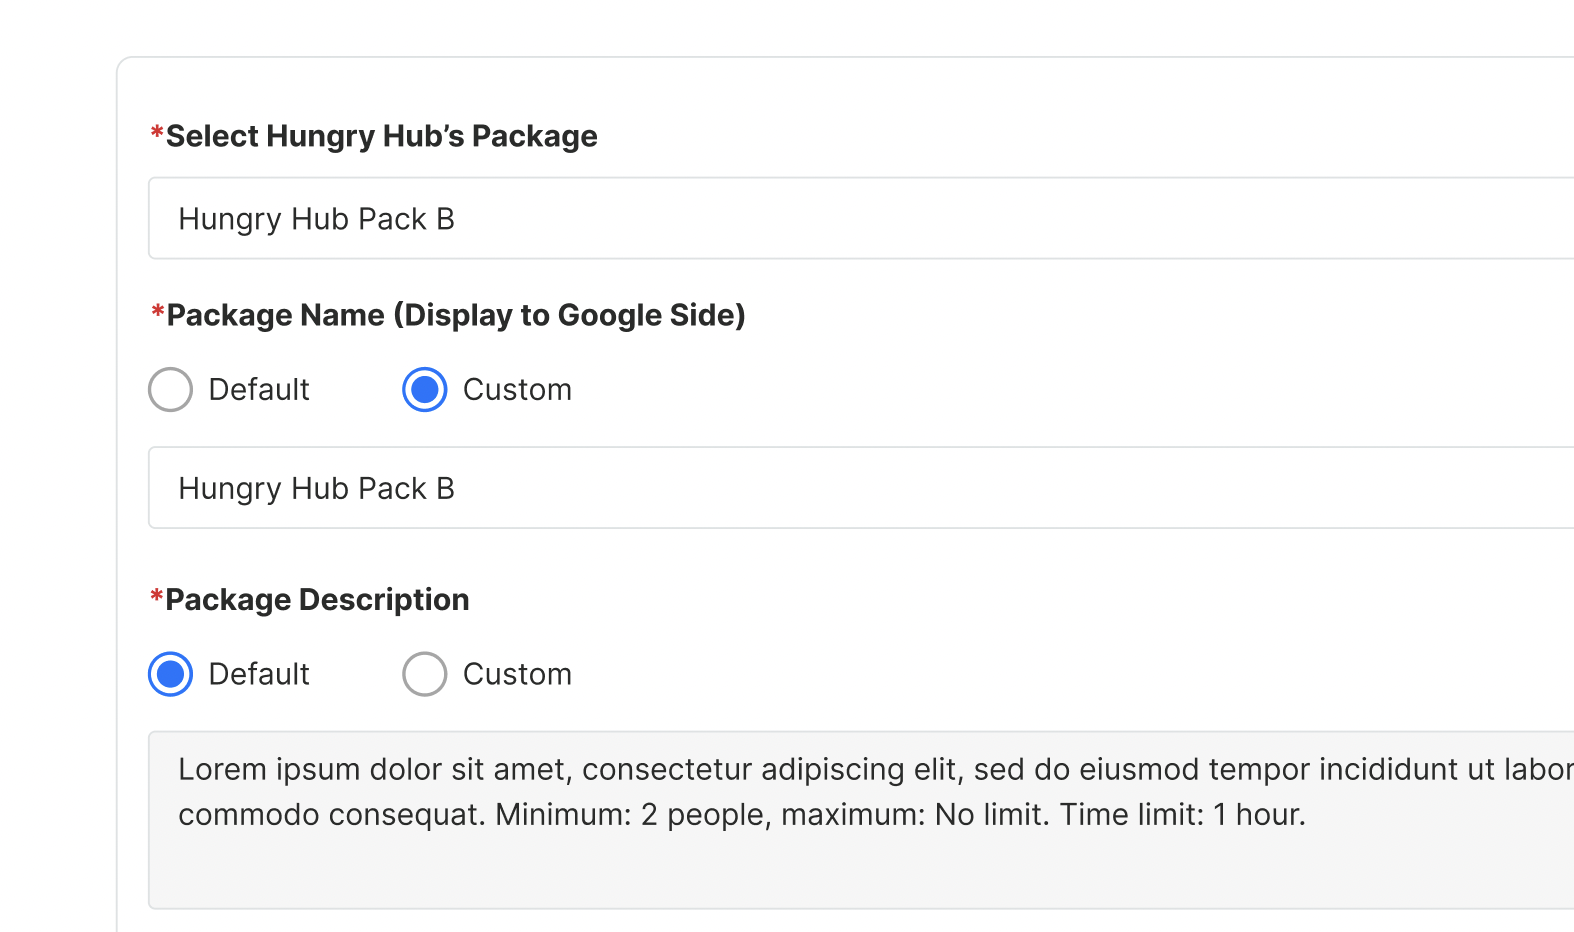Viewport: 1574px width, 932px height.
Task: Click the "Select Hungry Hub's Package" heading
Action: pyautogui.click(x=381, y=136)
